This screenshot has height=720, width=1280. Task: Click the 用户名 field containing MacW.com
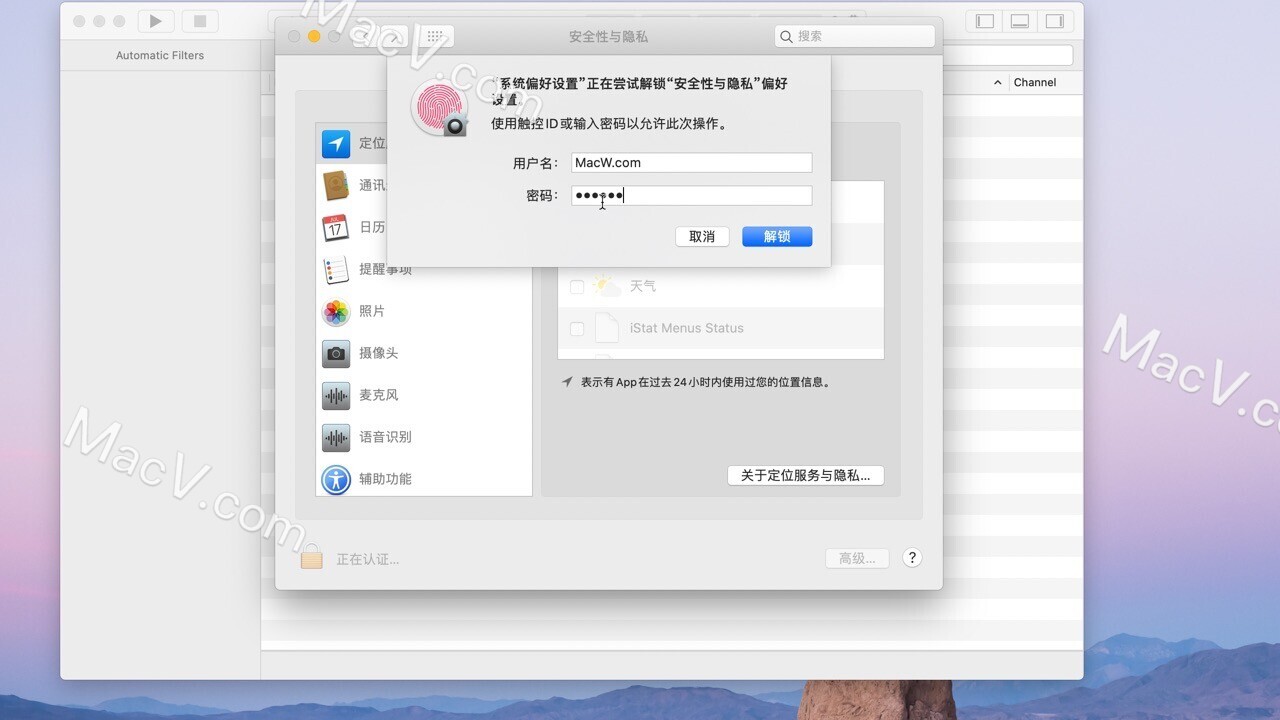tap(692, 163)
